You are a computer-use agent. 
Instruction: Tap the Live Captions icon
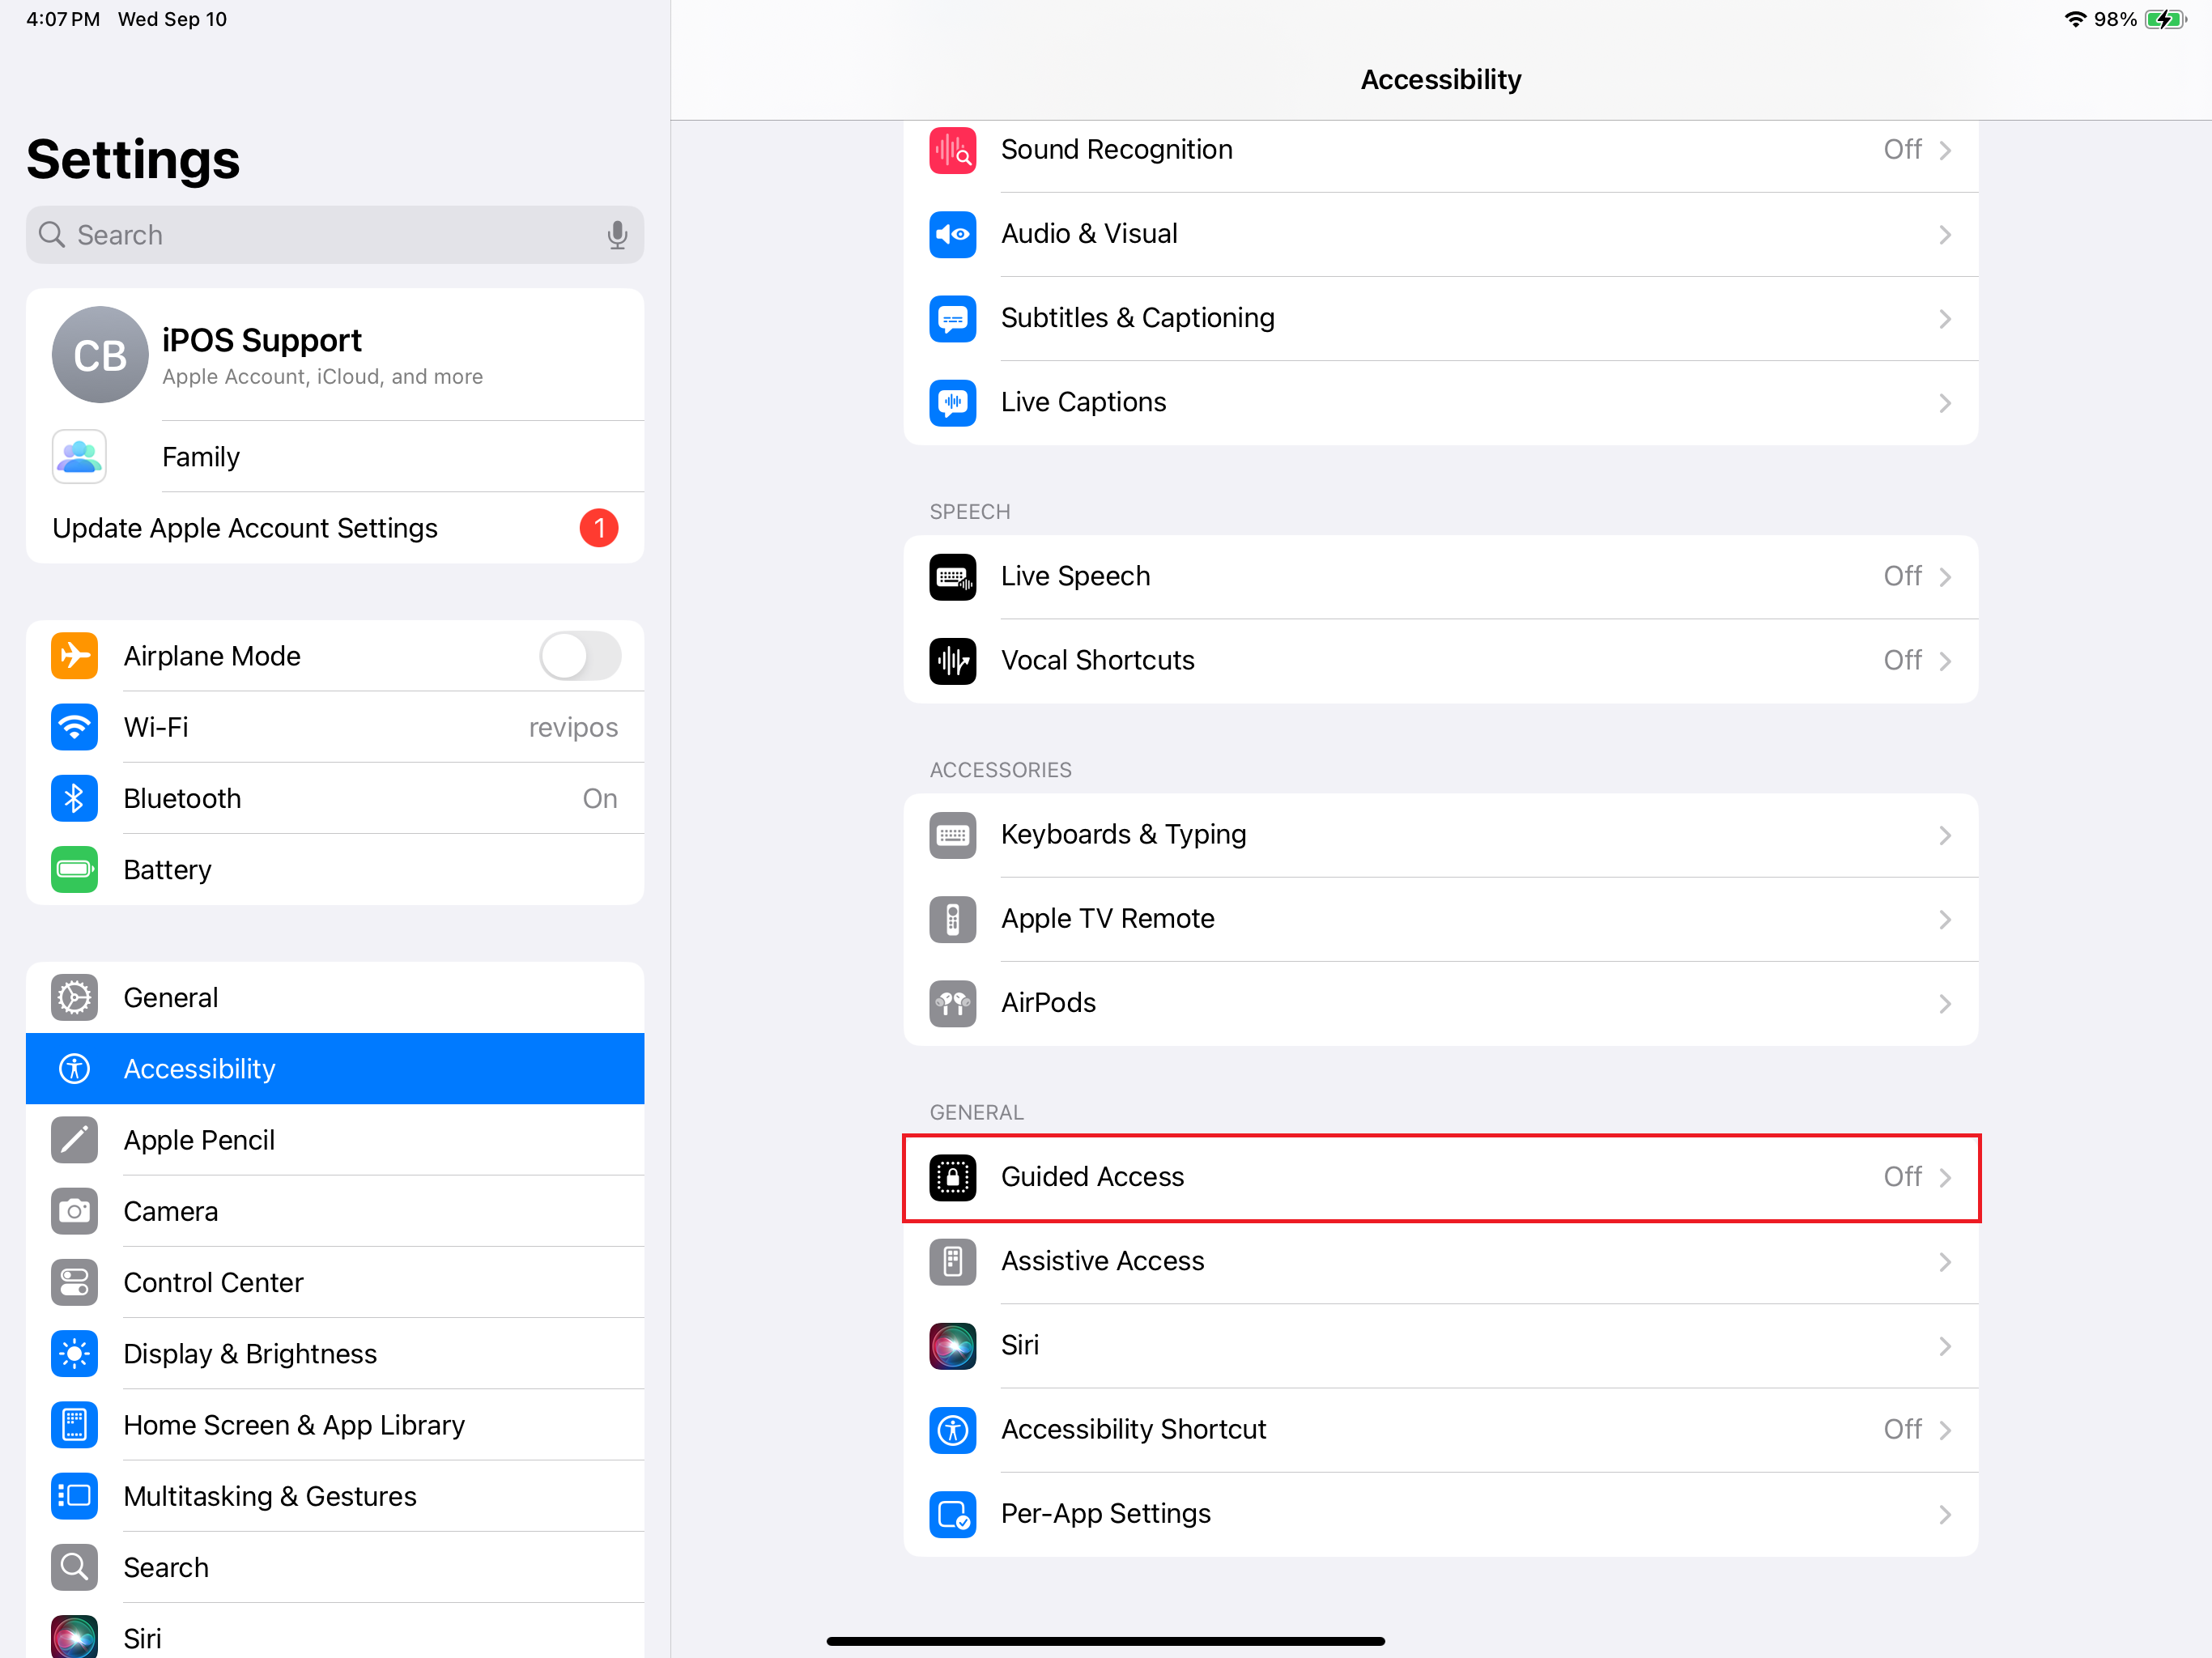pos(952,402)
